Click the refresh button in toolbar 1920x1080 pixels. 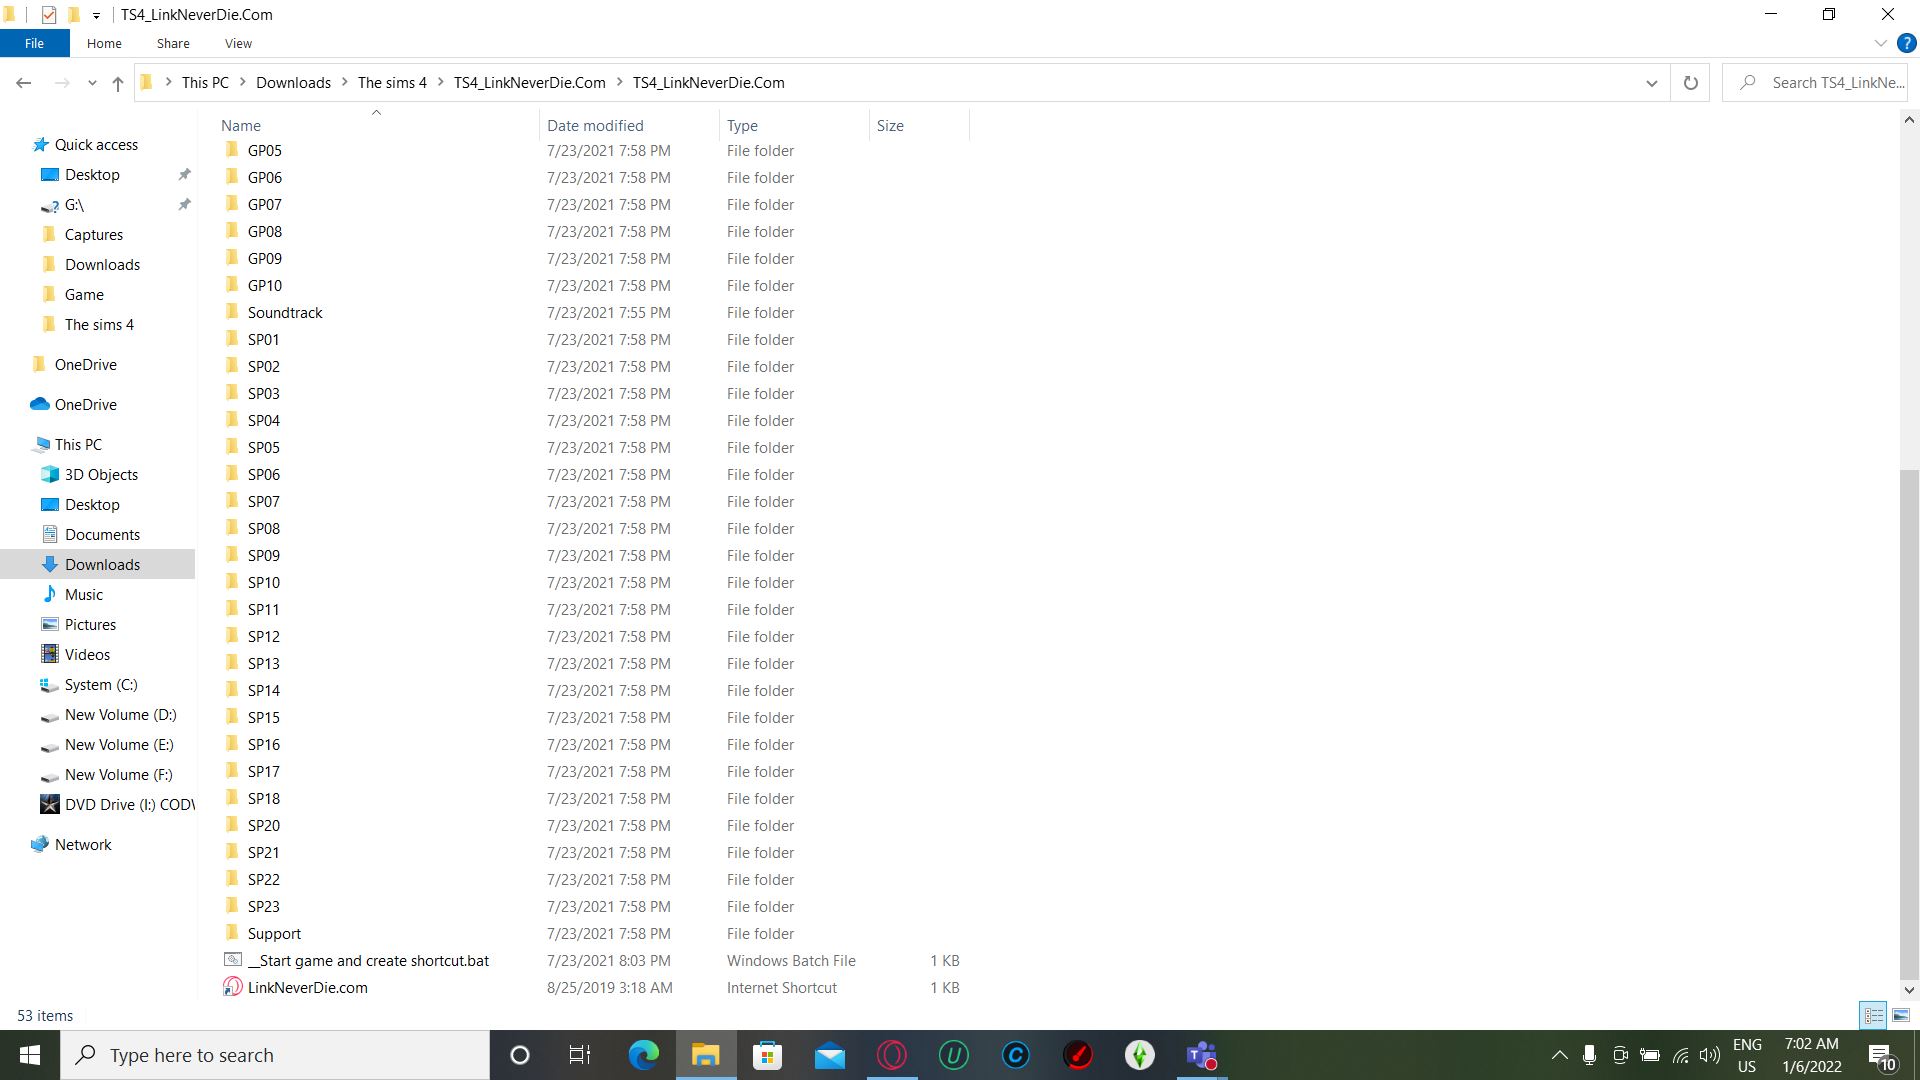(x=1692, y=83)
